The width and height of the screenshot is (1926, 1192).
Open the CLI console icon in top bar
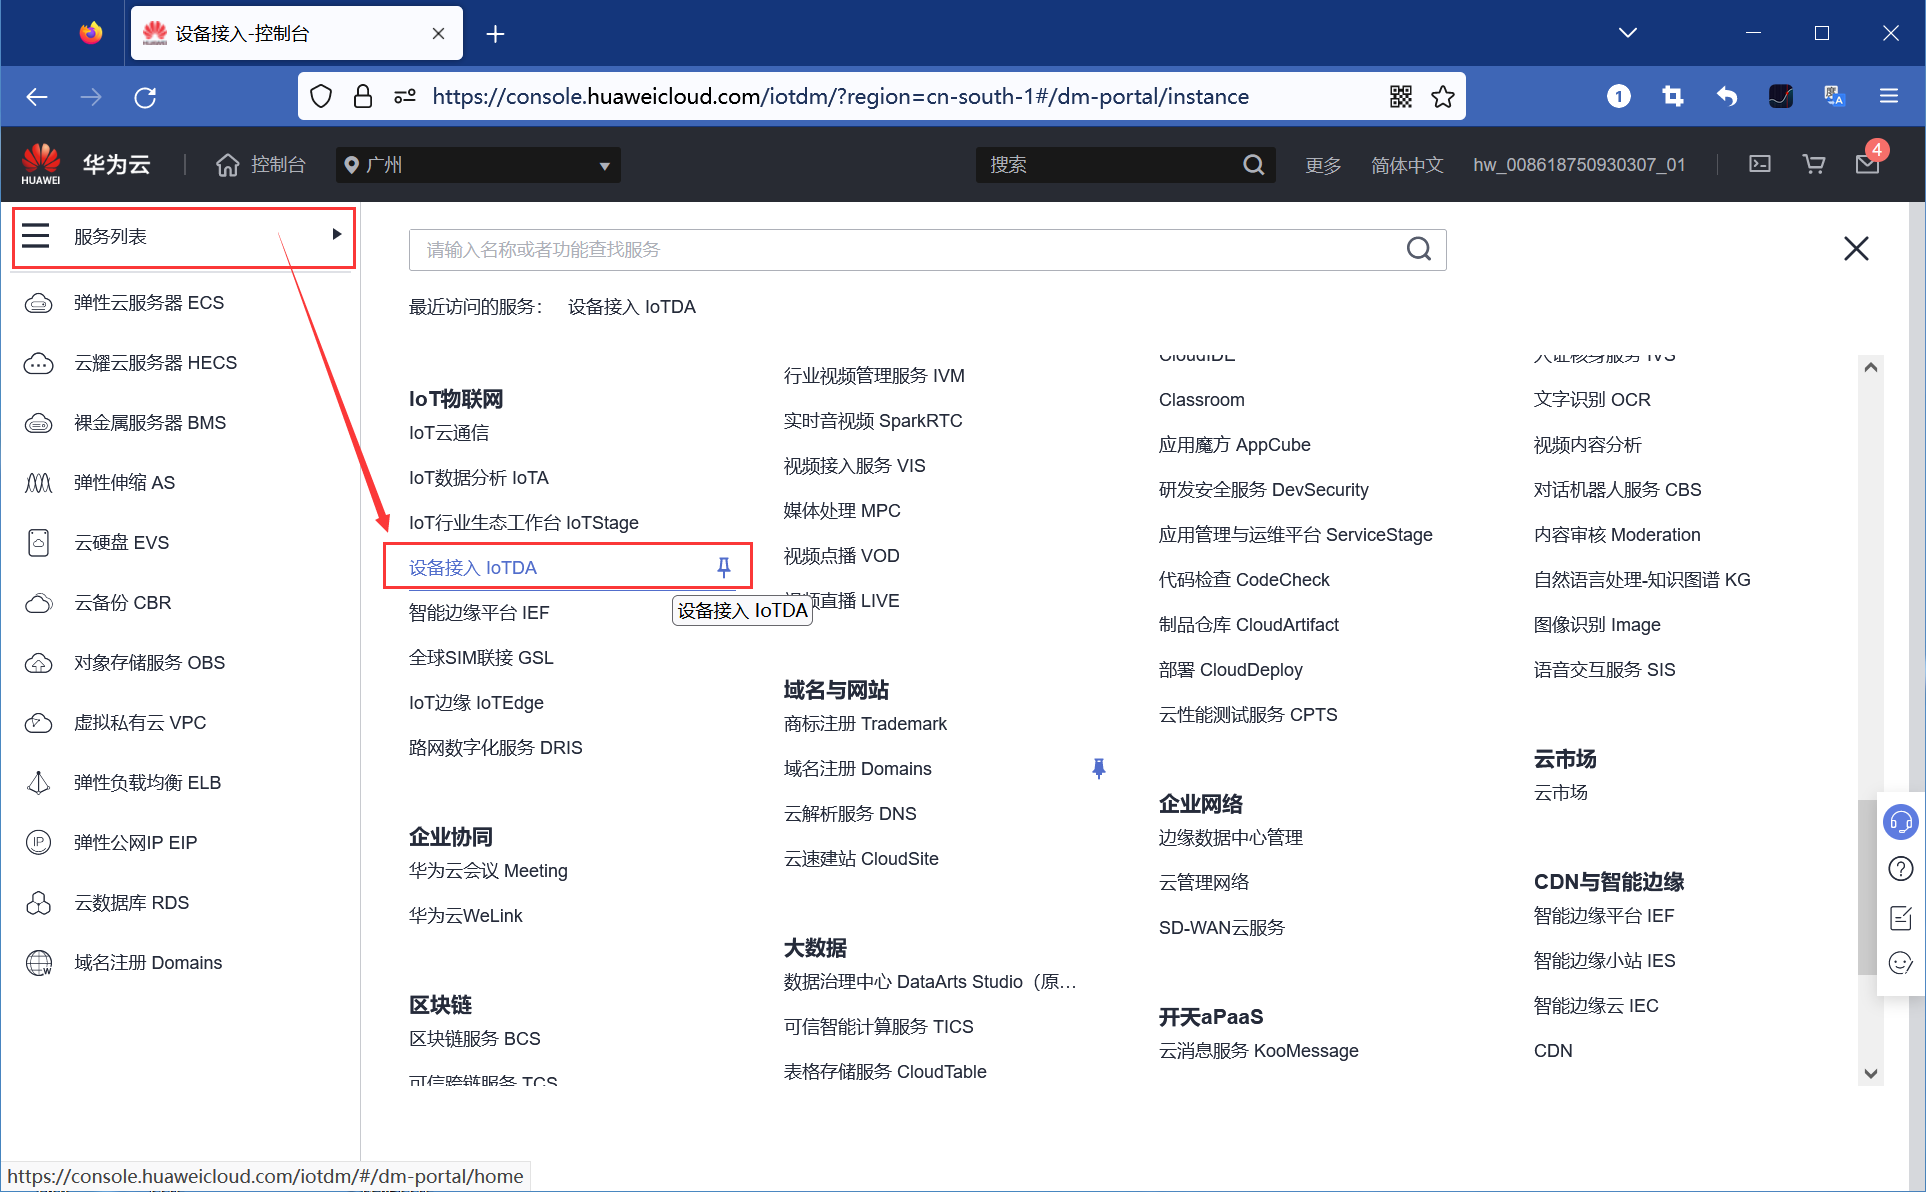click(x=1760, y=163)
